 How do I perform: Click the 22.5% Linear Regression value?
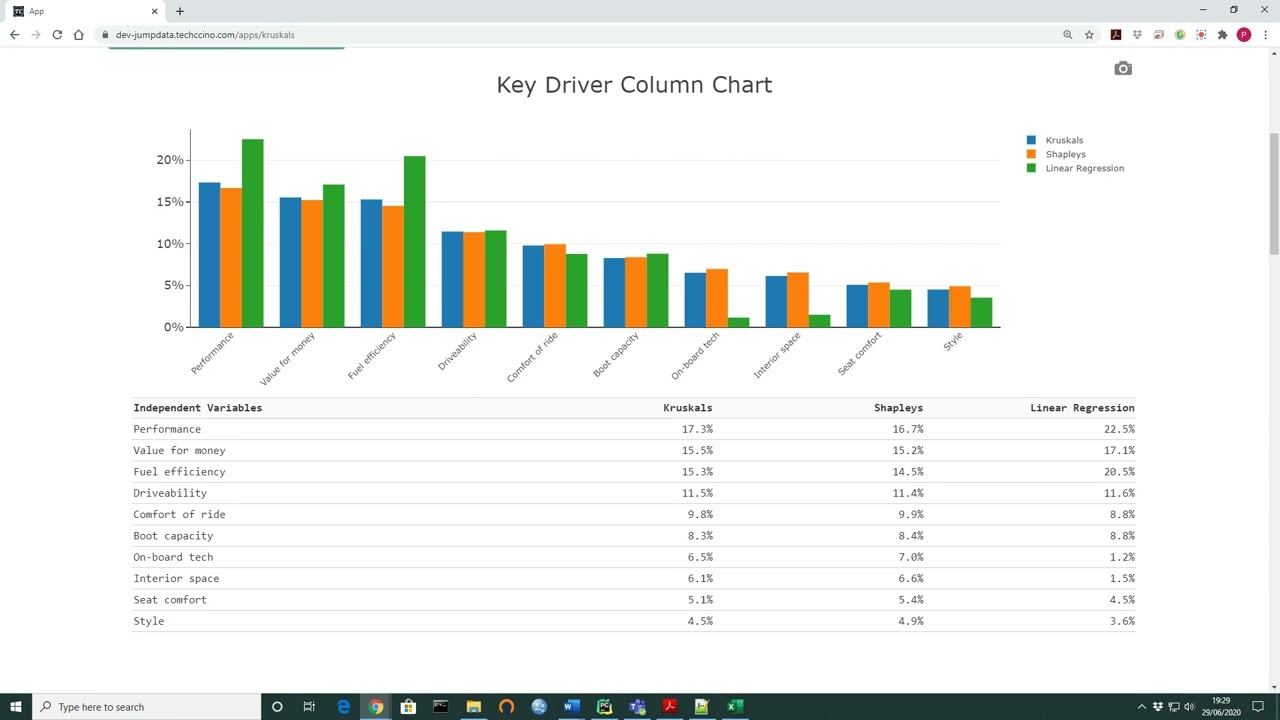coord(1120,429)
